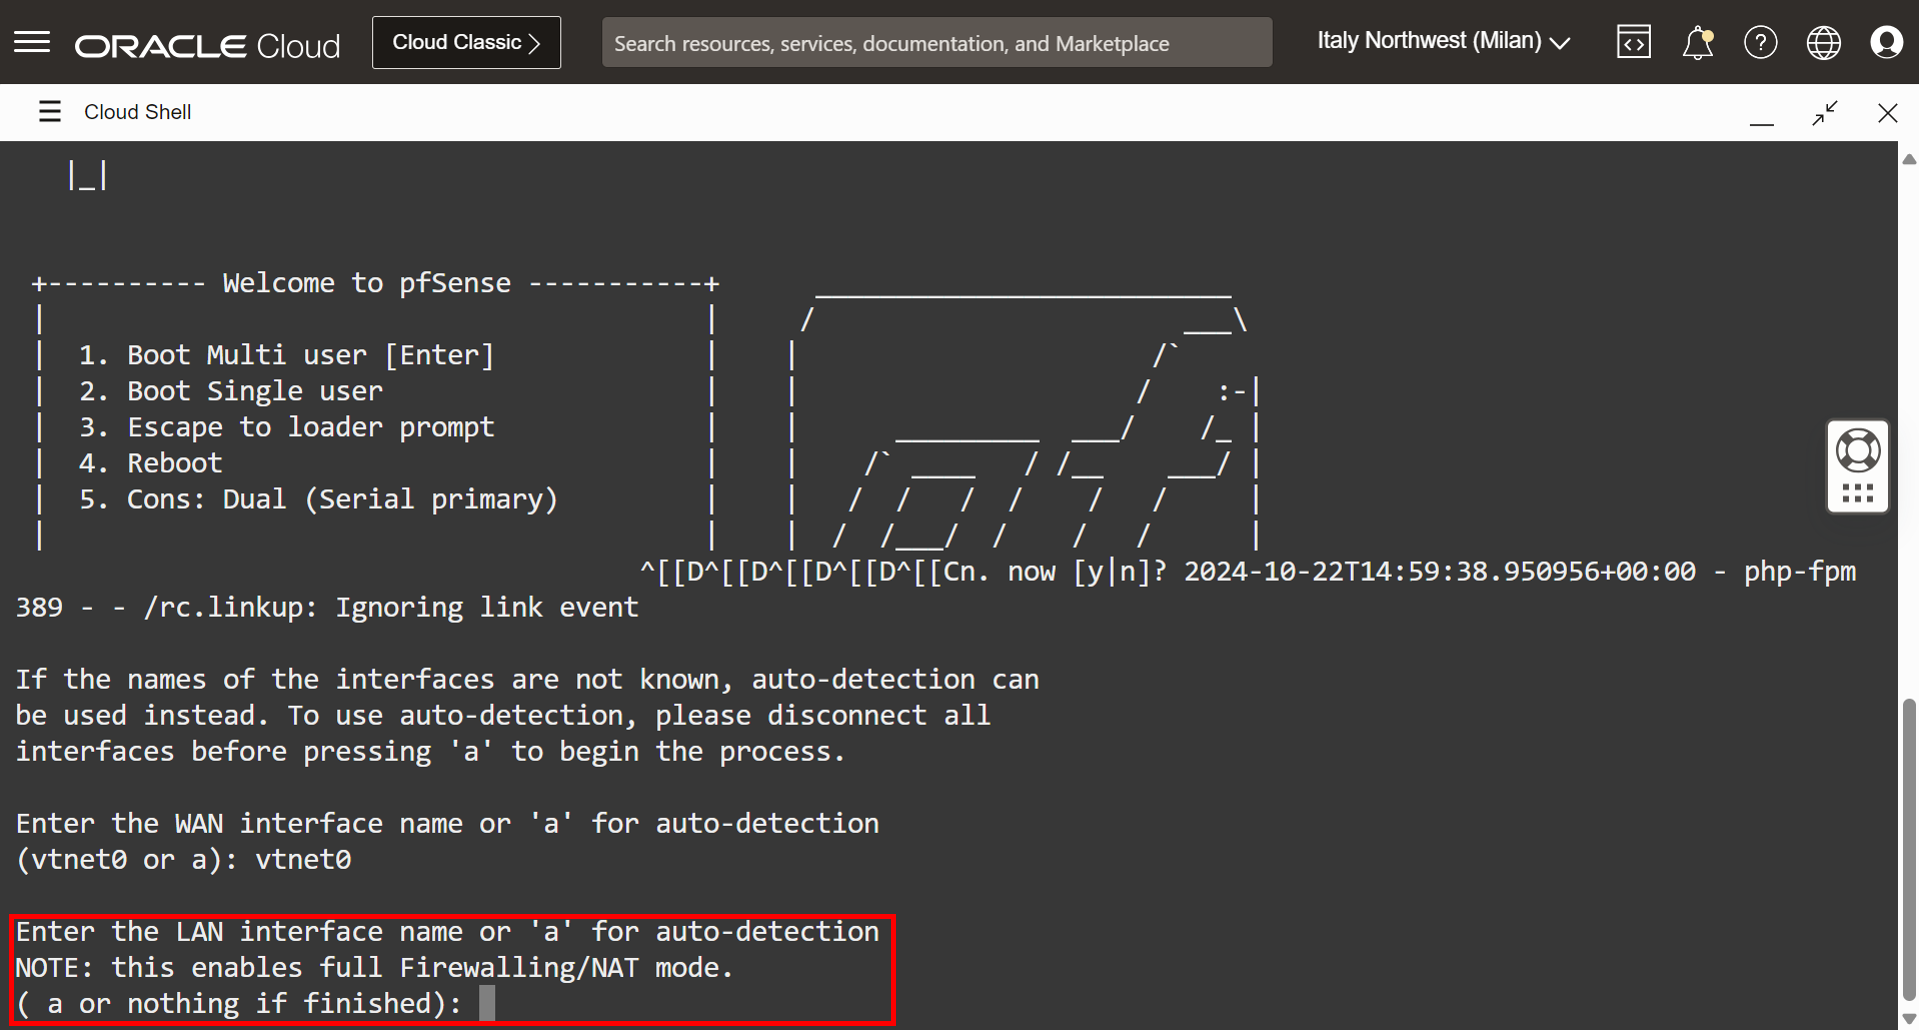This screenshot has height=1030, width=1919.
Task: Click 'Enter the LAN interface name' line
Action: click(x=447, y=931)
